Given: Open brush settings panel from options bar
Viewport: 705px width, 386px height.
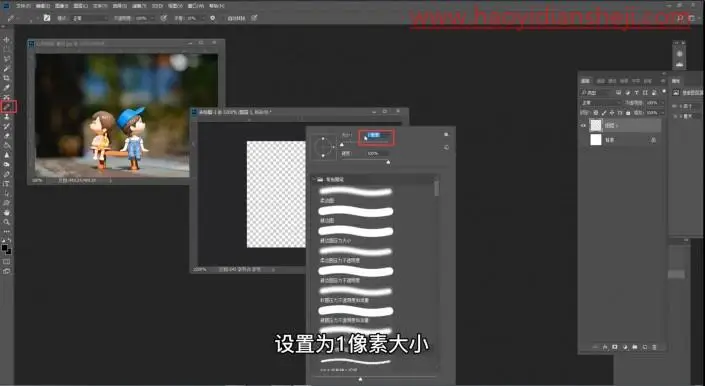Looking at the screenshot, I should [x=47, y=18].
